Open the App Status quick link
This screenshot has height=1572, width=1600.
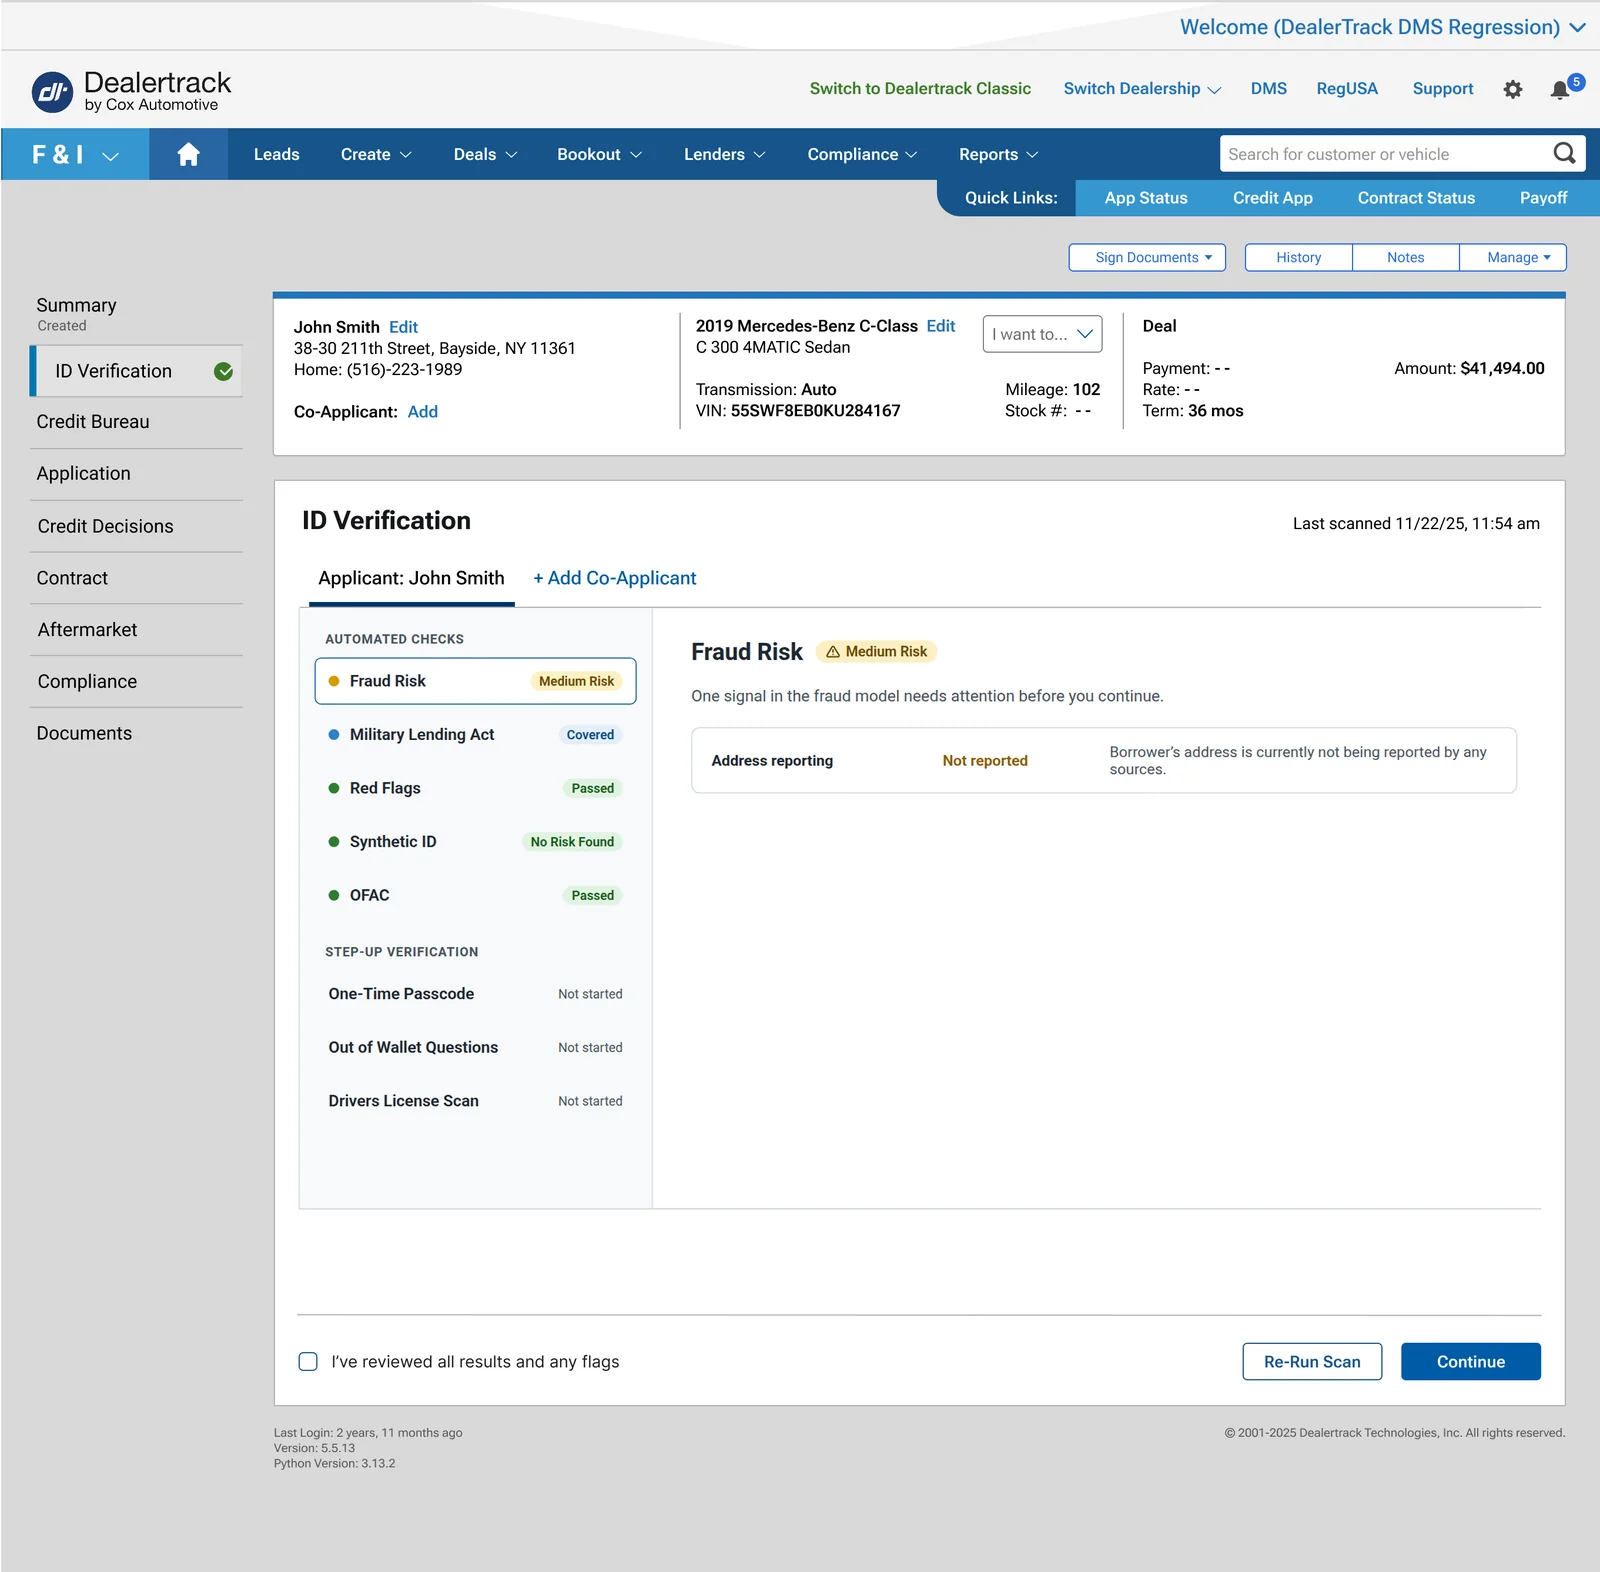tap(1146, 198)
